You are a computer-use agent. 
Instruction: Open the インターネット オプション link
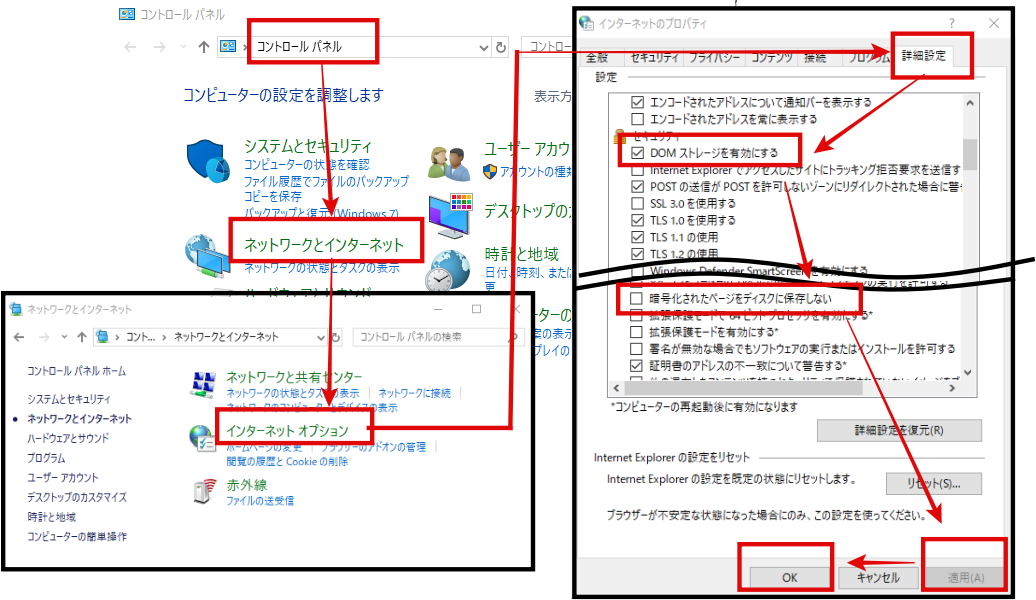click(x=287, y=429)
